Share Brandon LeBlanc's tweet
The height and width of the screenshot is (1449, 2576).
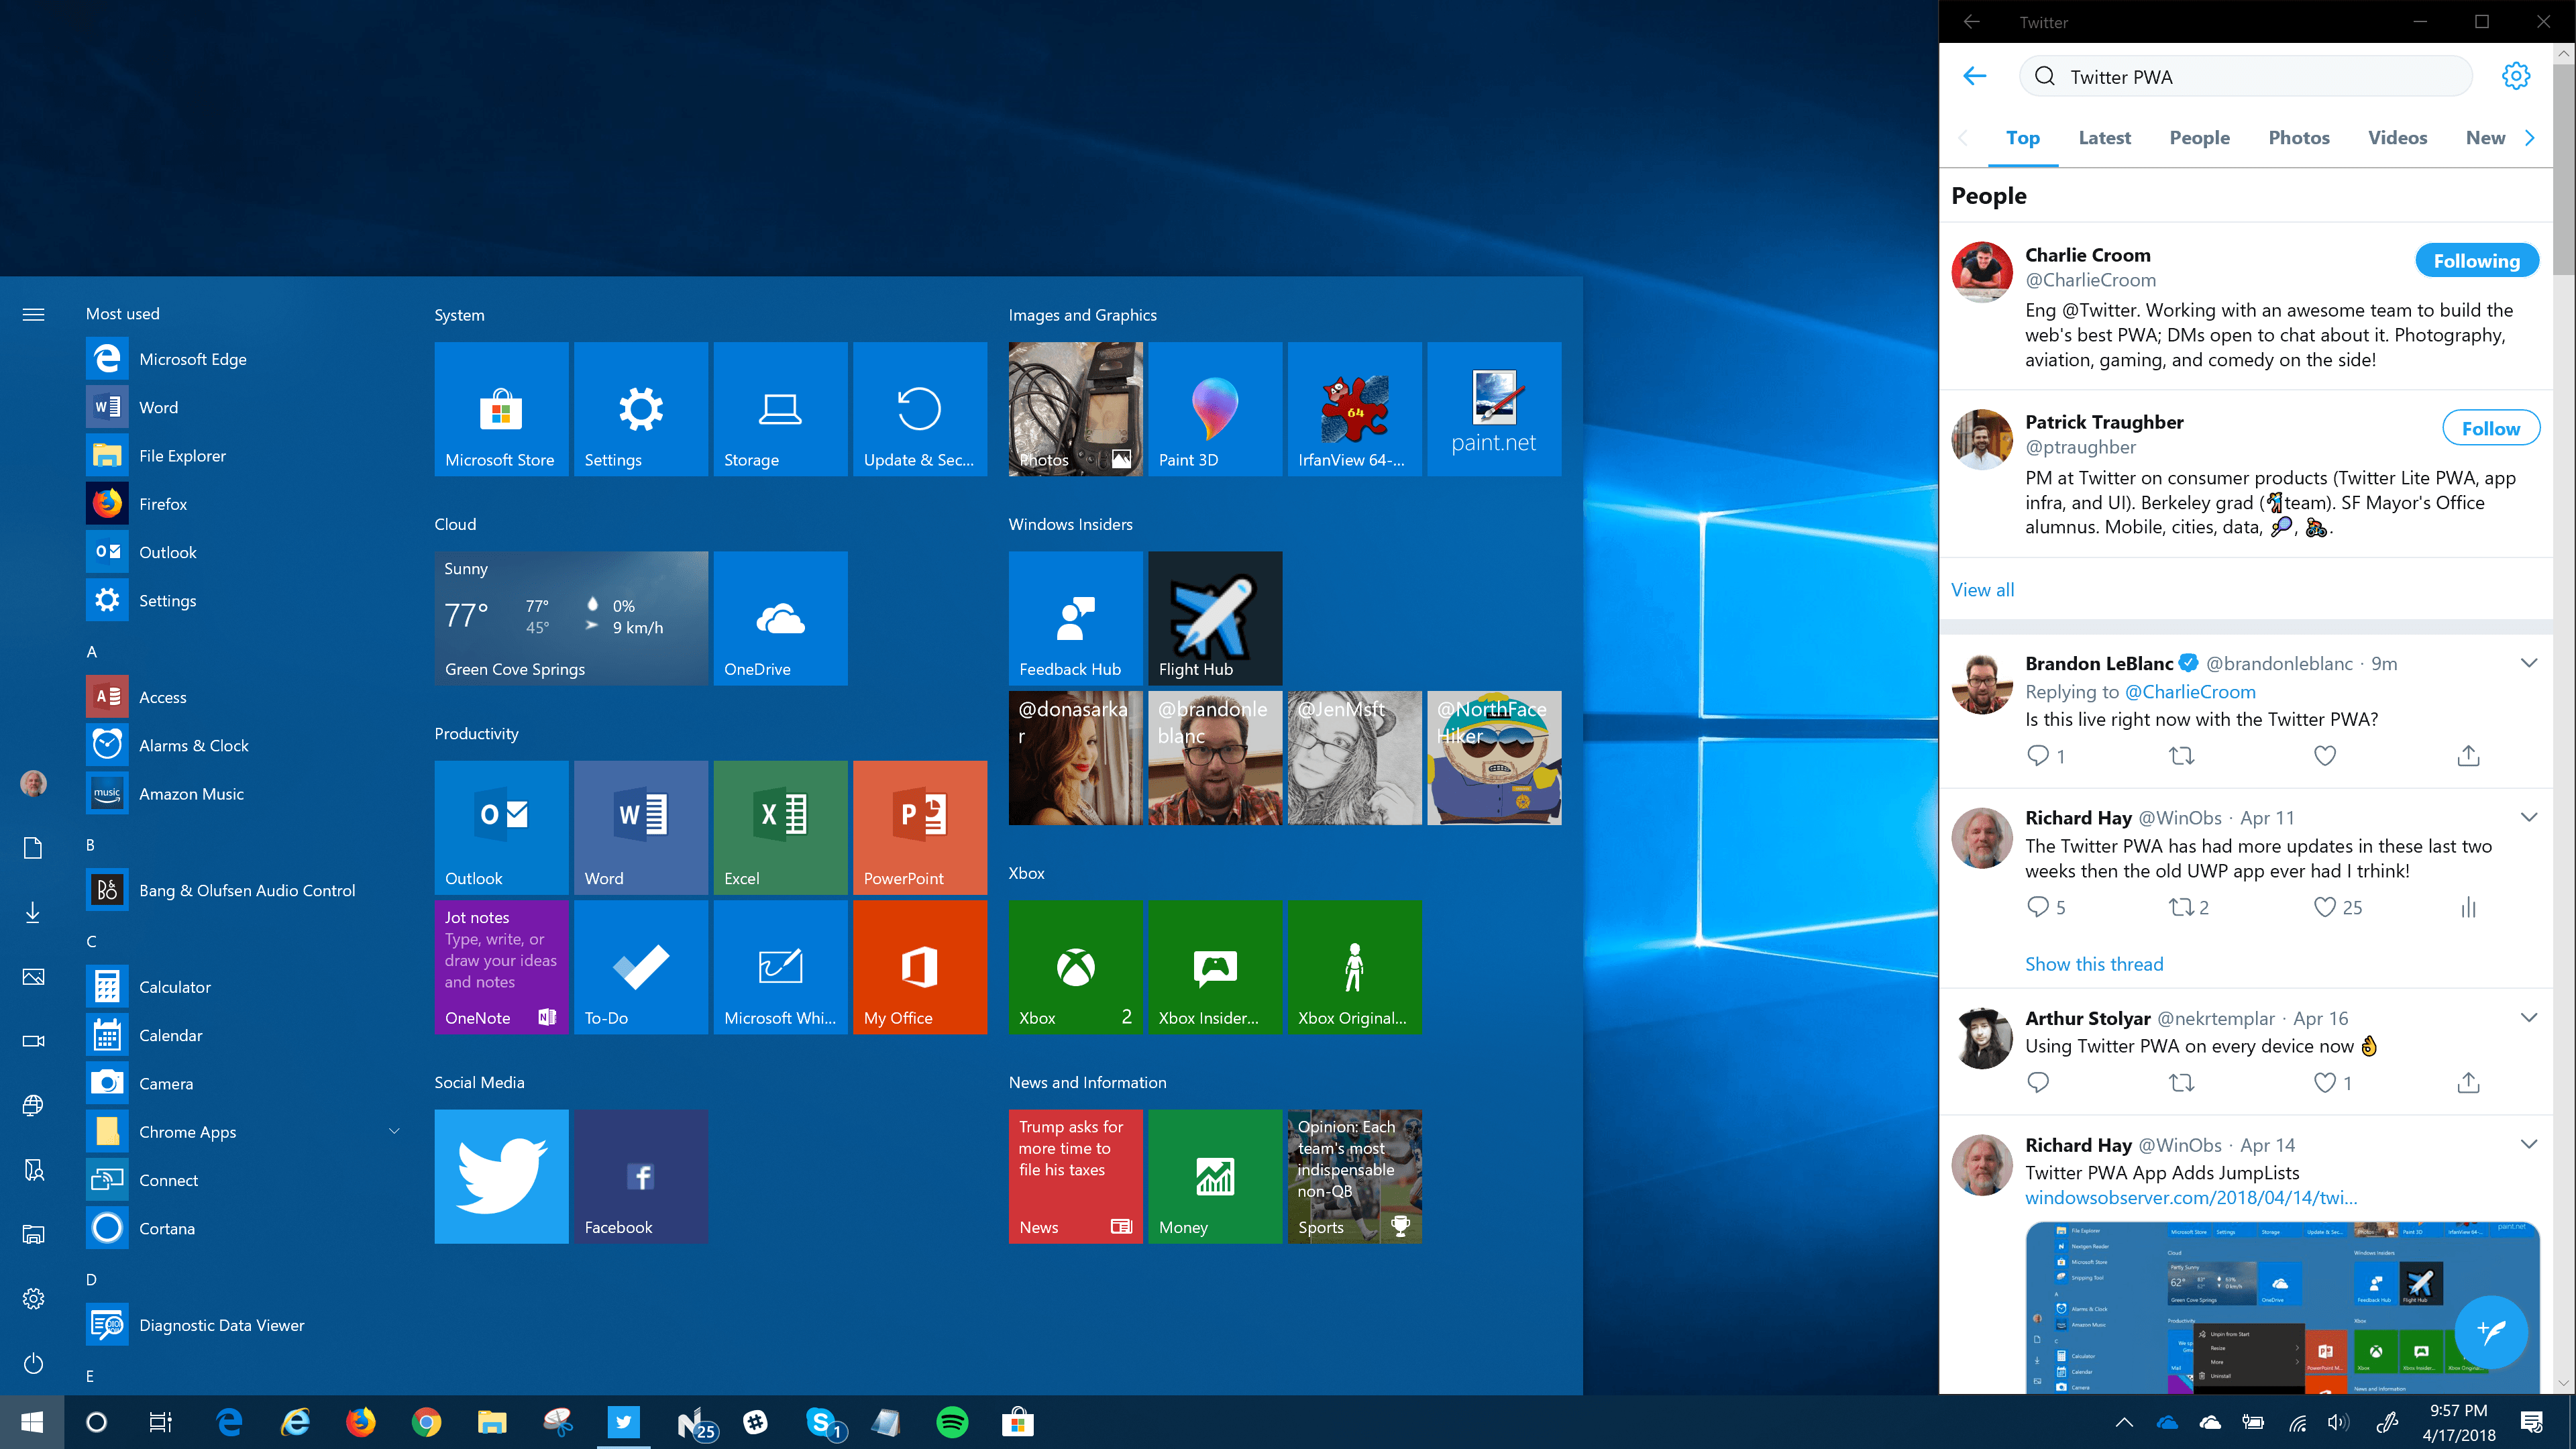point(2468,756)
